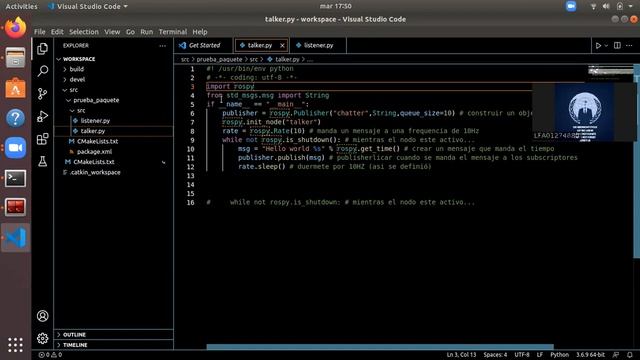
Task: Open status bar errors and warnings count
Action: click(50, 355)
